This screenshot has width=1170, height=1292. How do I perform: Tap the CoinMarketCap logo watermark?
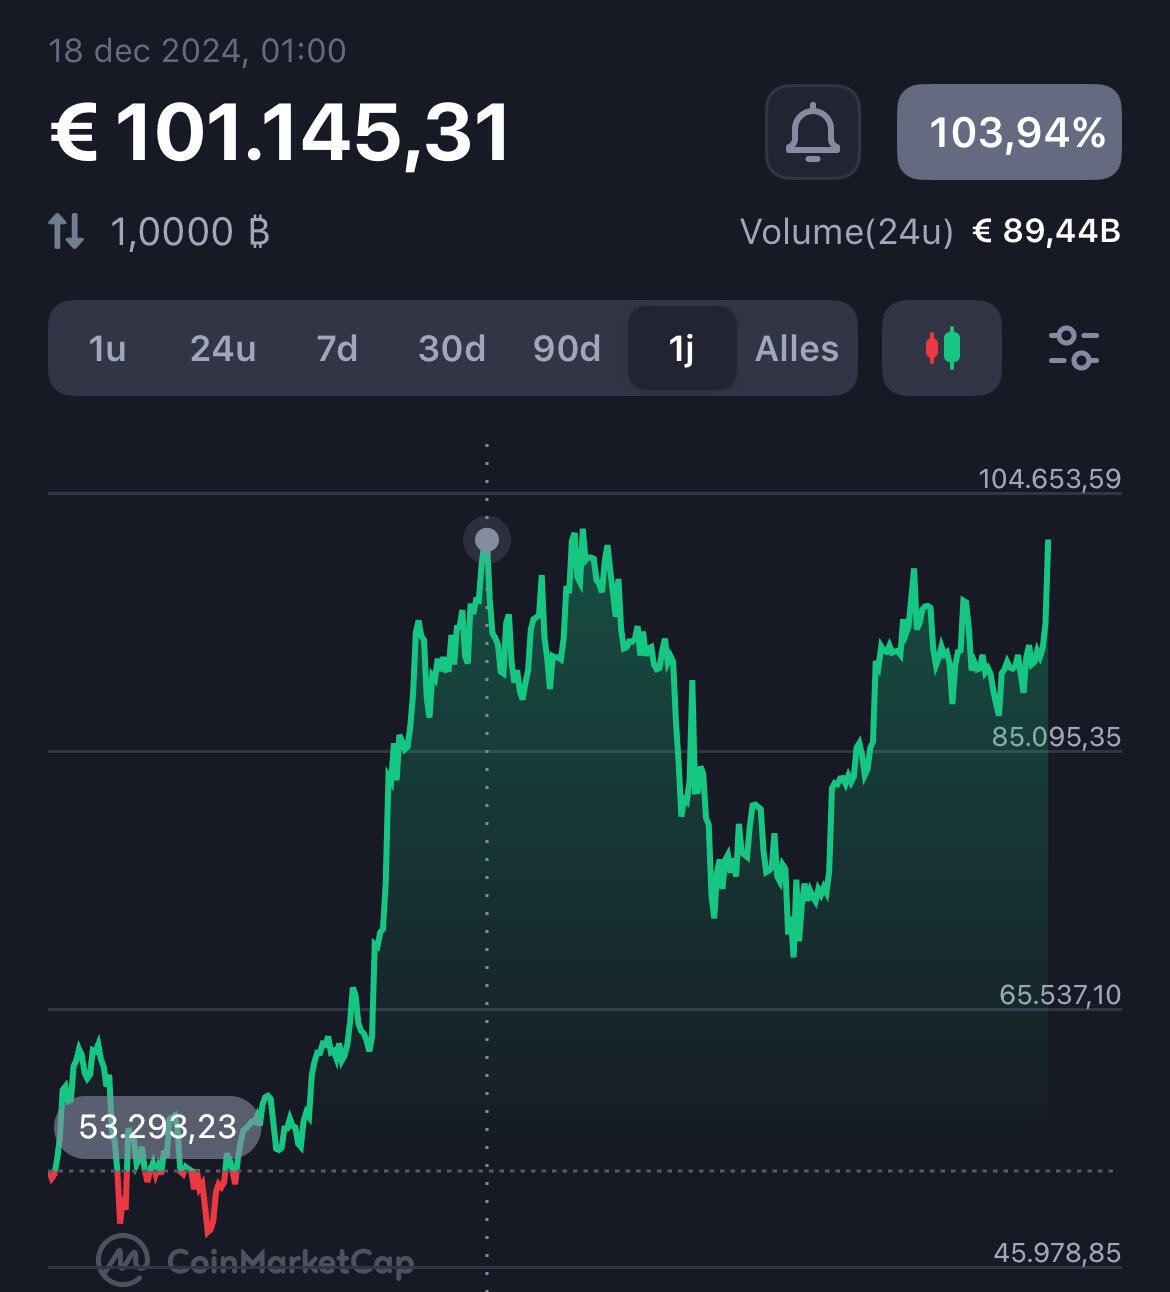[255, 1260]
